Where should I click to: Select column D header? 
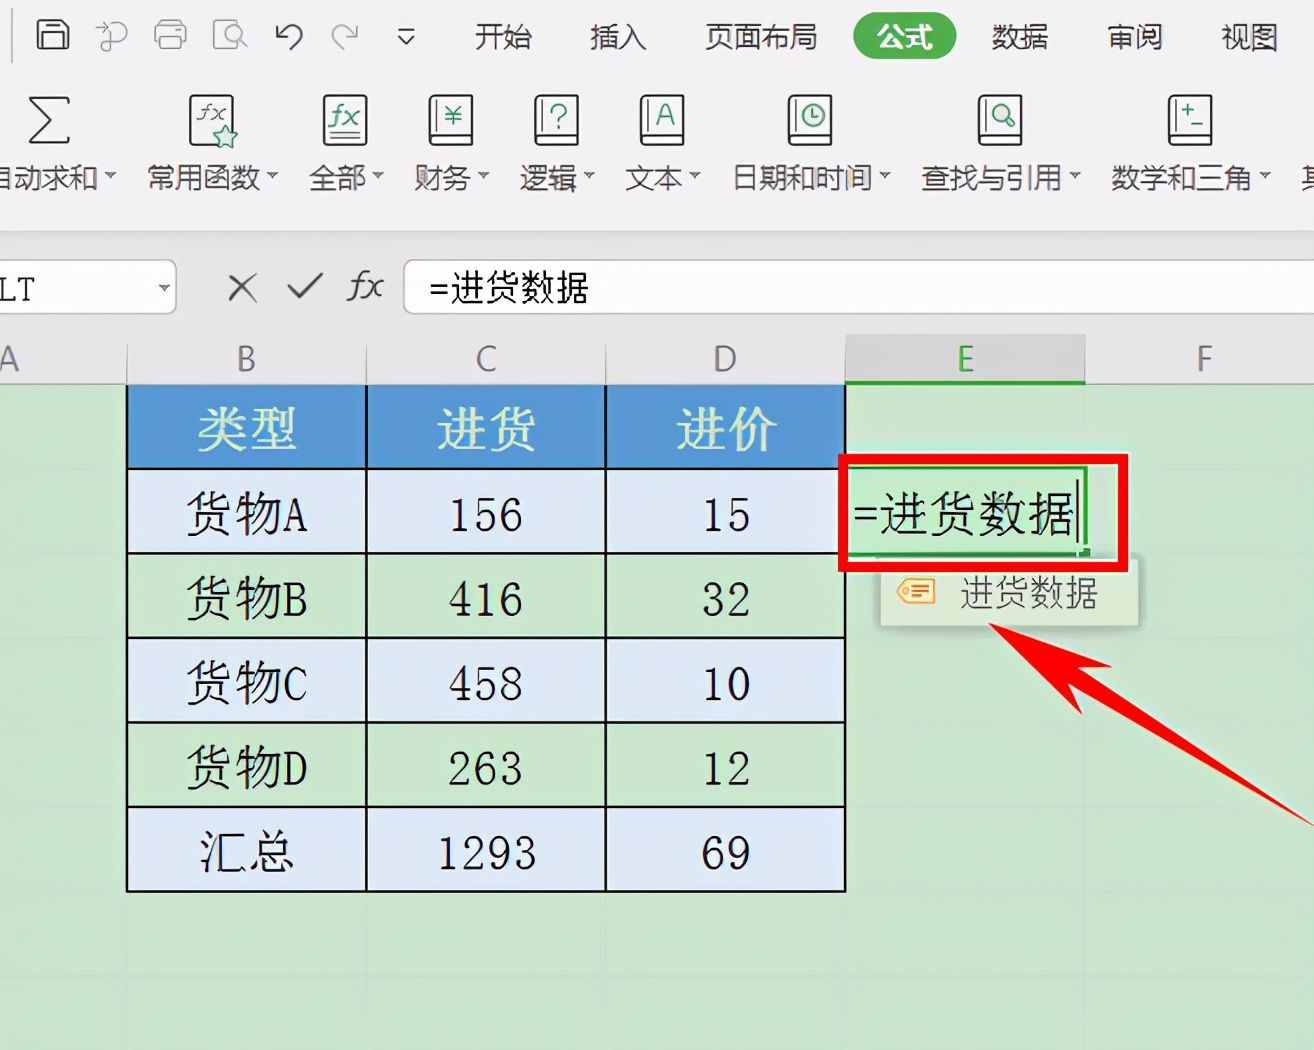(x=725, y=359)
